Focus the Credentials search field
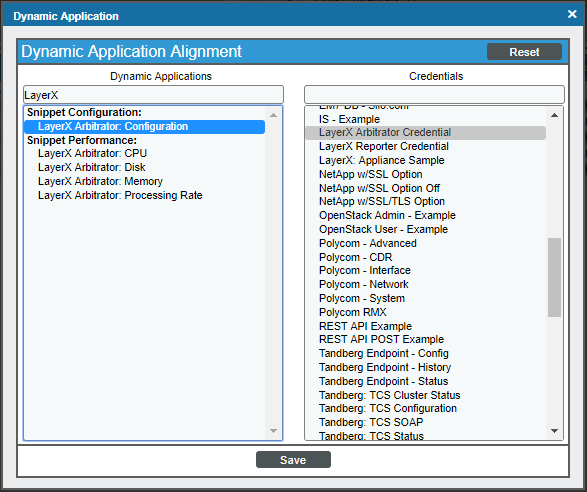The height and width of the screenshot is (492, 587). pos(434,95)
